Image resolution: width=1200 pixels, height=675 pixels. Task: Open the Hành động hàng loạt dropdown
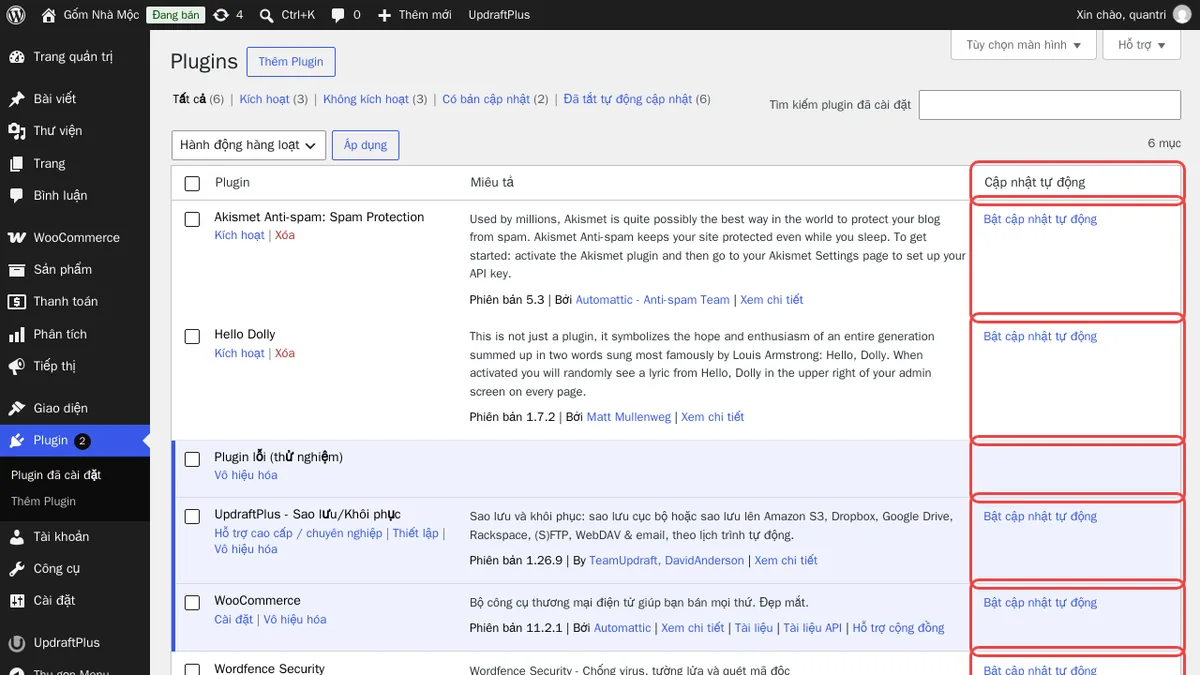coord(249,145)
